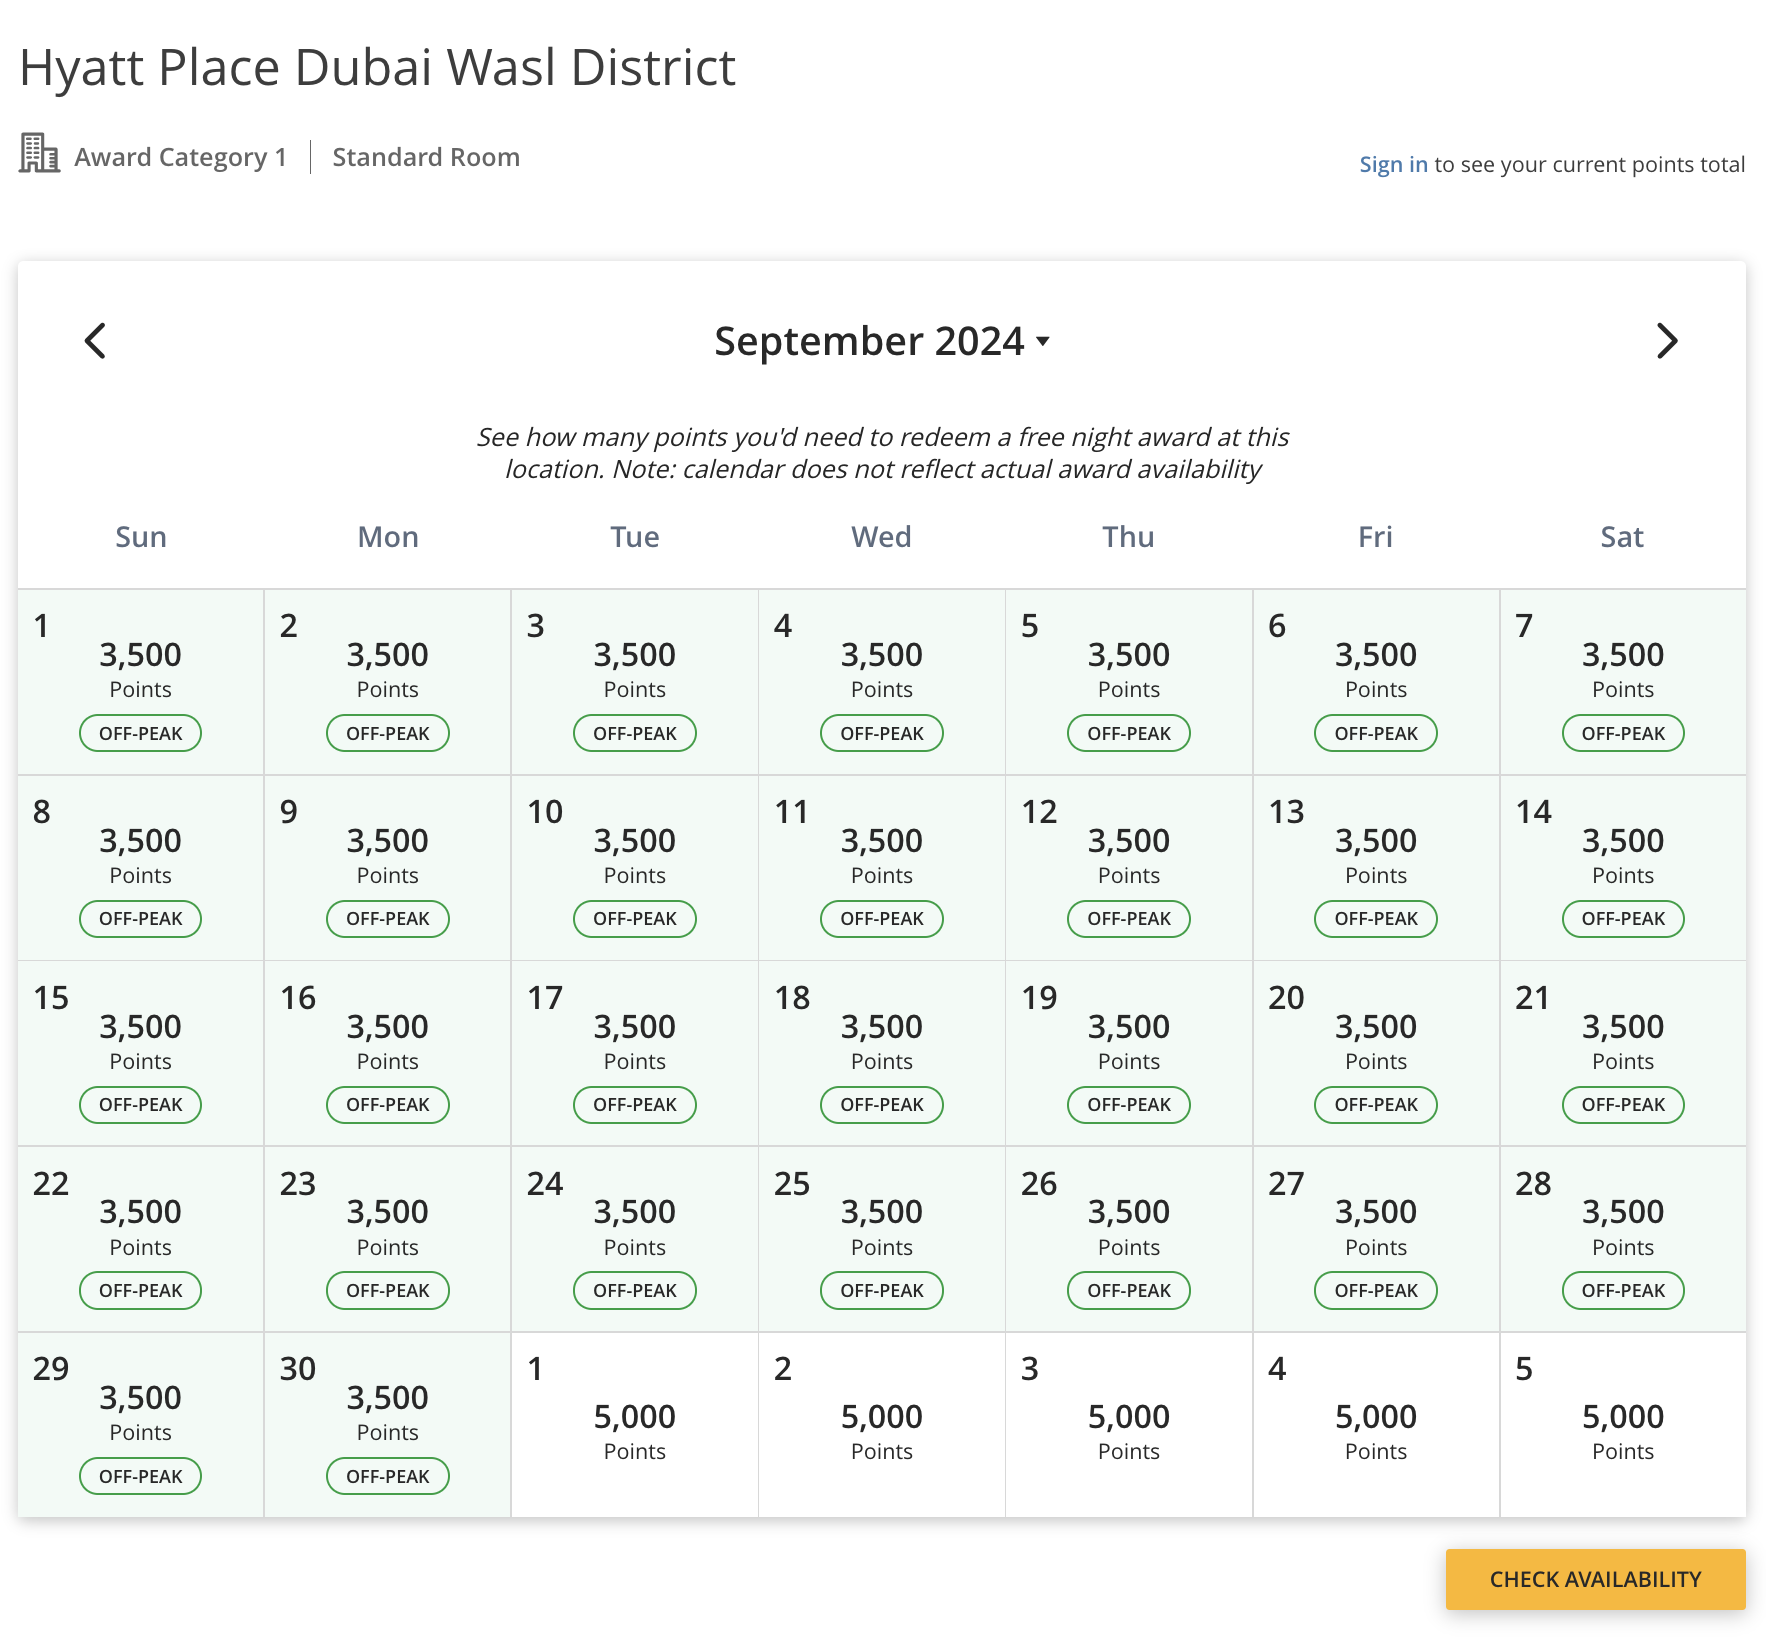Click the Standard Room label
Viewport: 1766px width, 1646px height.
(426, 157)
